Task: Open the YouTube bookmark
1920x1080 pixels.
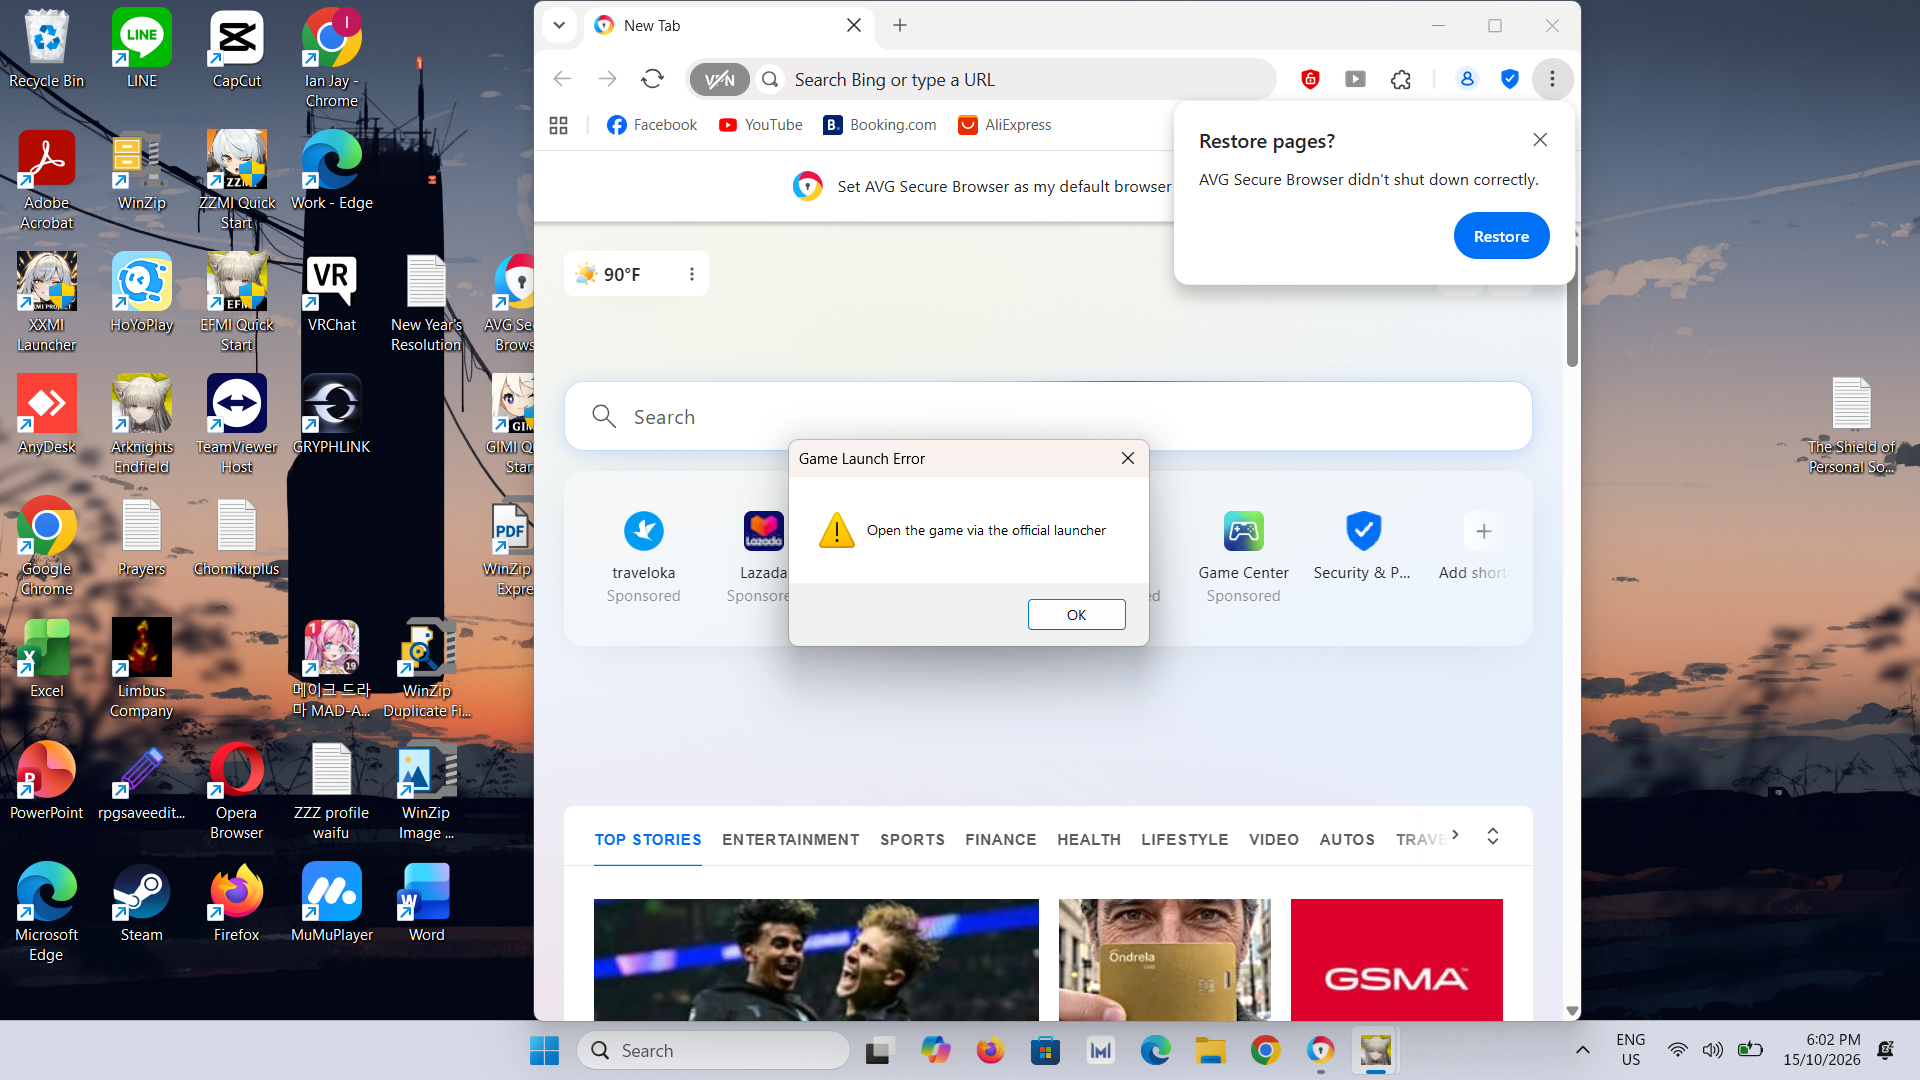Action: [760, 125]
